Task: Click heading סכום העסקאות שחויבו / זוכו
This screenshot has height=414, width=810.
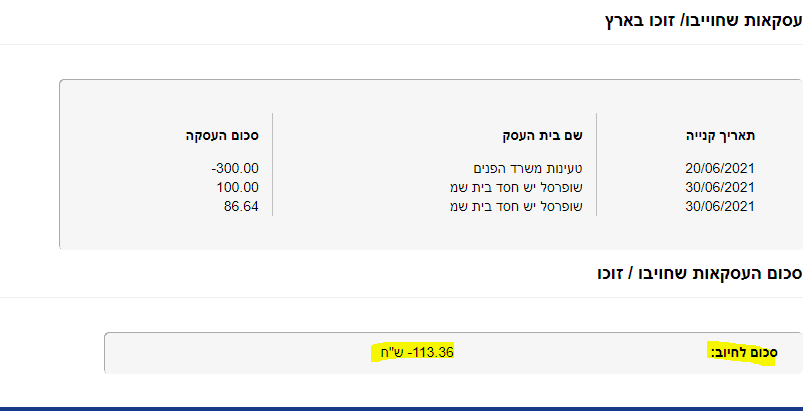Action: [x=699, y=273]
